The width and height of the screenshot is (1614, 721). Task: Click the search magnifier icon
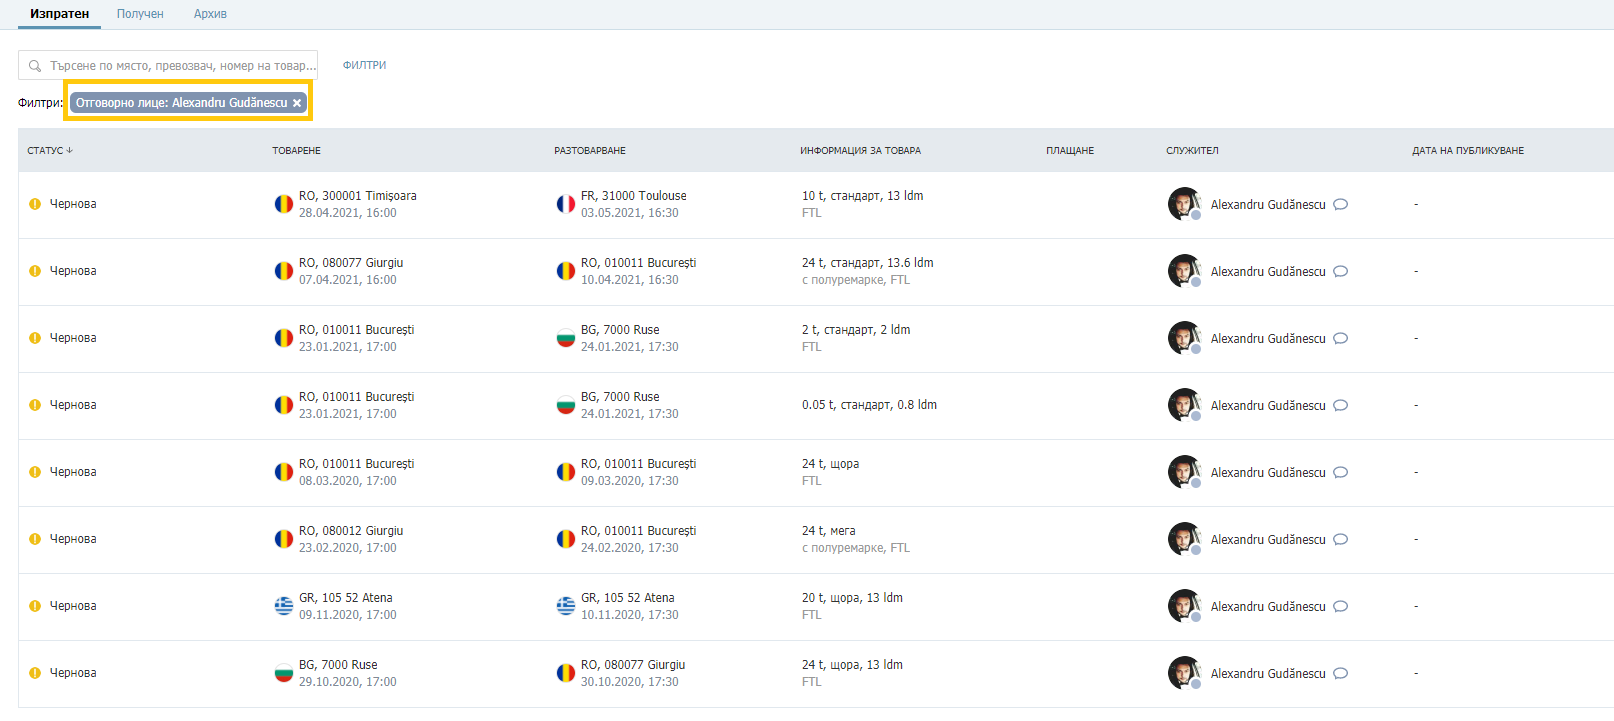35,66
